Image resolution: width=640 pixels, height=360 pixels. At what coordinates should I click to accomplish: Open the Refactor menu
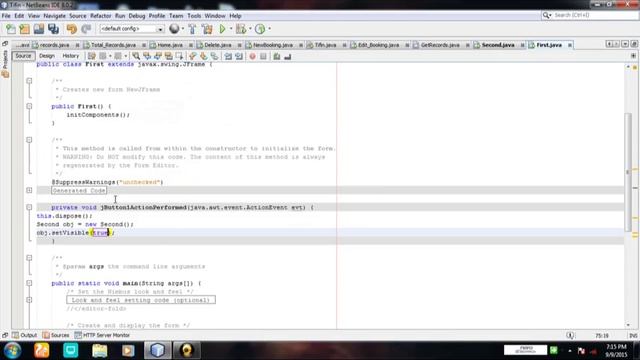click(x=100, y=16)
